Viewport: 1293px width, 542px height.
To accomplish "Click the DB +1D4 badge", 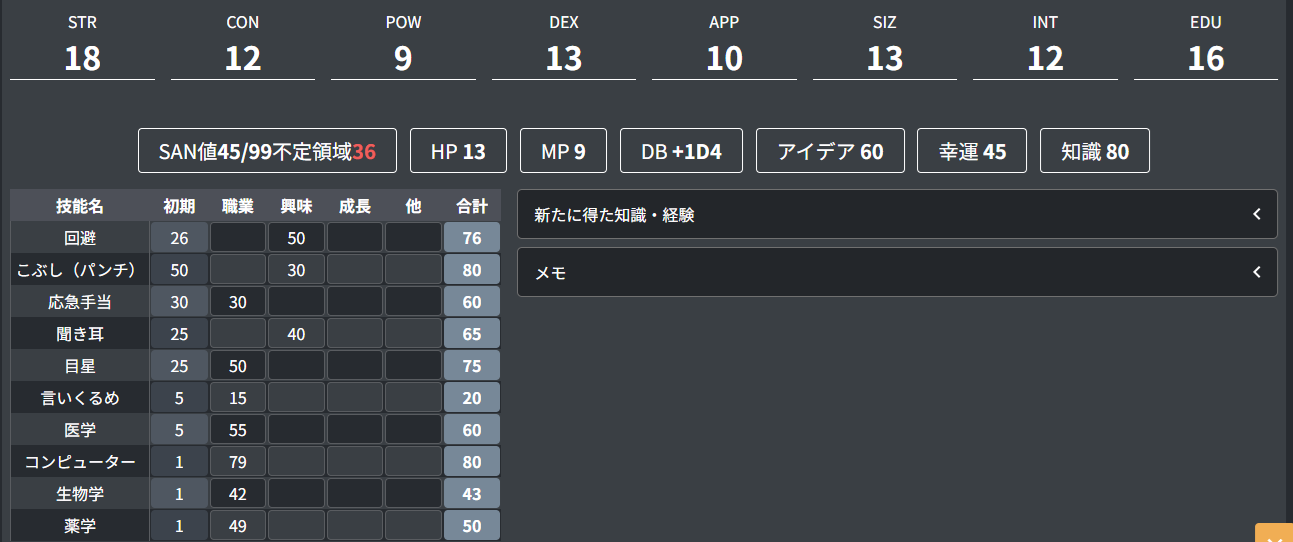I will pos(681,151).
